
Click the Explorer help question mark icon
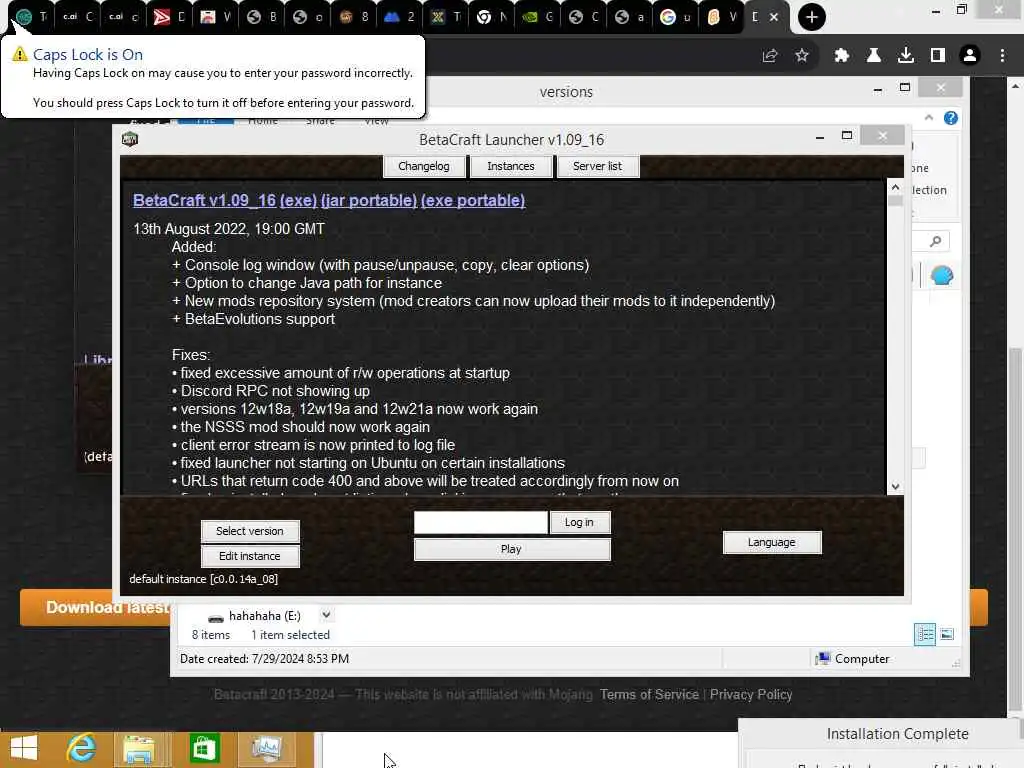951,118
